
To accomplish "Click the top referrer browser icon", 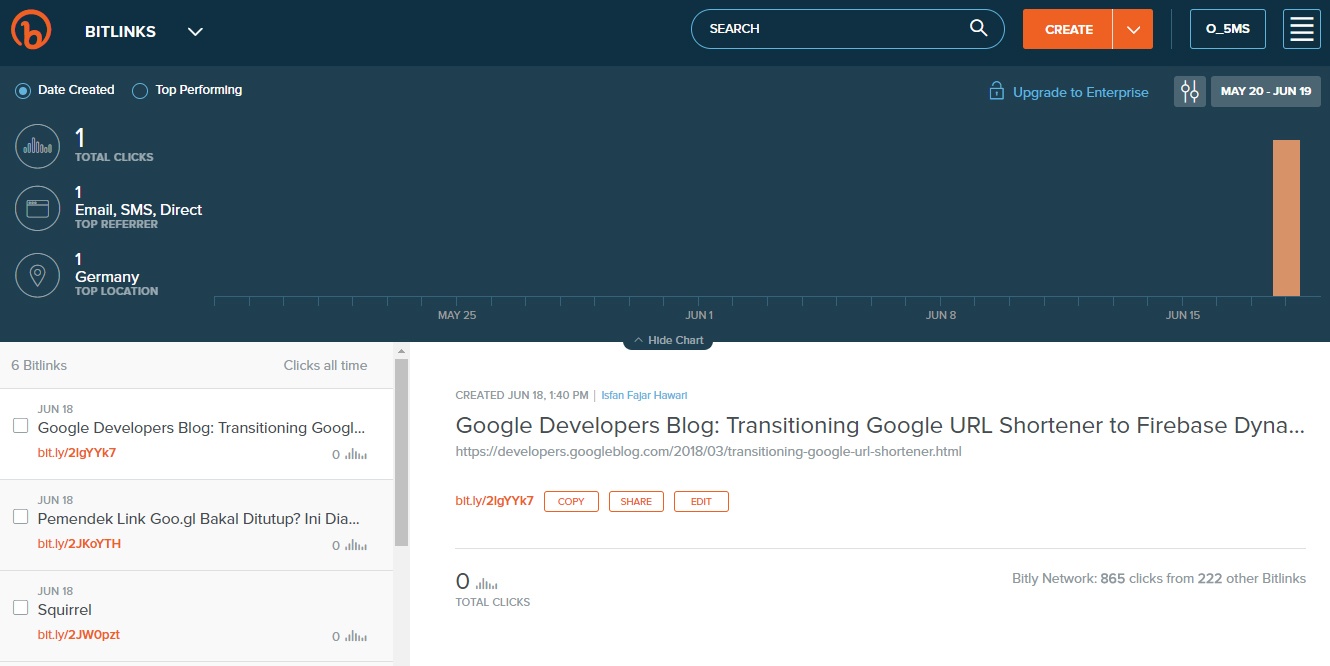I will tap(38, 209).
